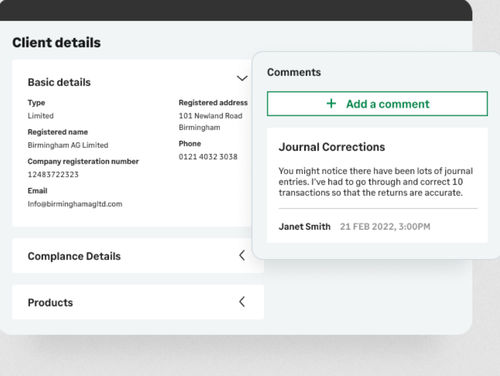Select registered name Birmingham AG Limited

tap(68, 145)
